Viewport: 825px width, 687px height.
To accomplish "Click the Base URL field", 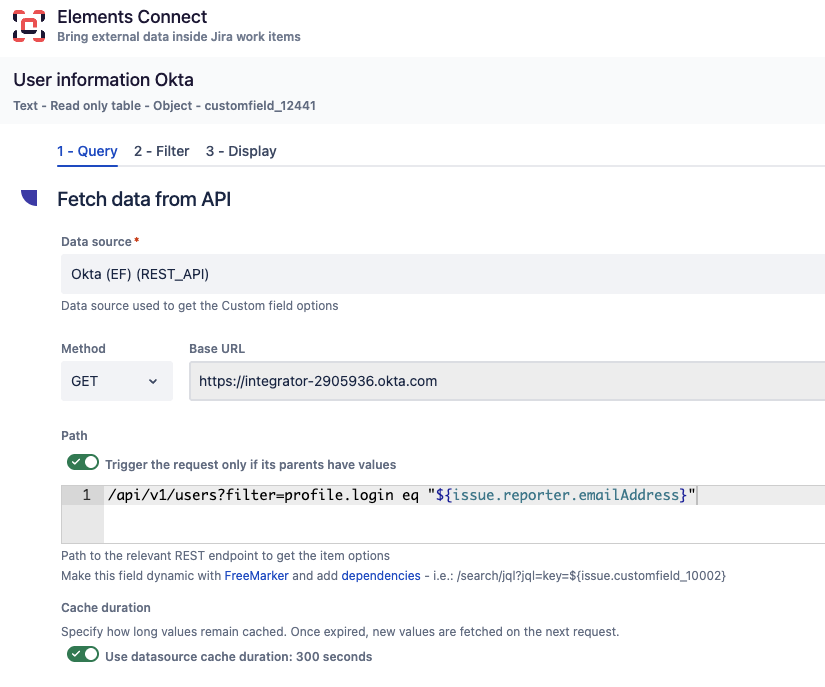I will click(x=507, y=381).
